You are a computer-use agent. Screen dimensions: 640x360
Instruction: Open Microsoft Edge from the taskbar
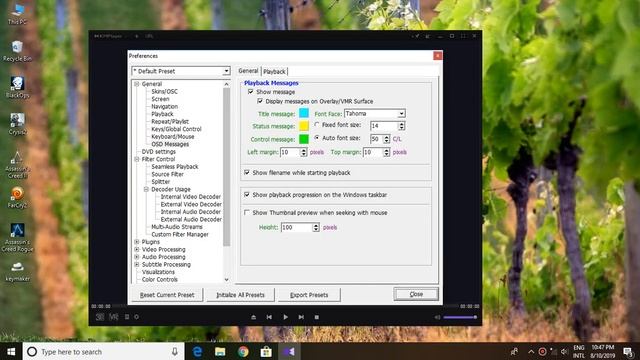tap(198, 351)
